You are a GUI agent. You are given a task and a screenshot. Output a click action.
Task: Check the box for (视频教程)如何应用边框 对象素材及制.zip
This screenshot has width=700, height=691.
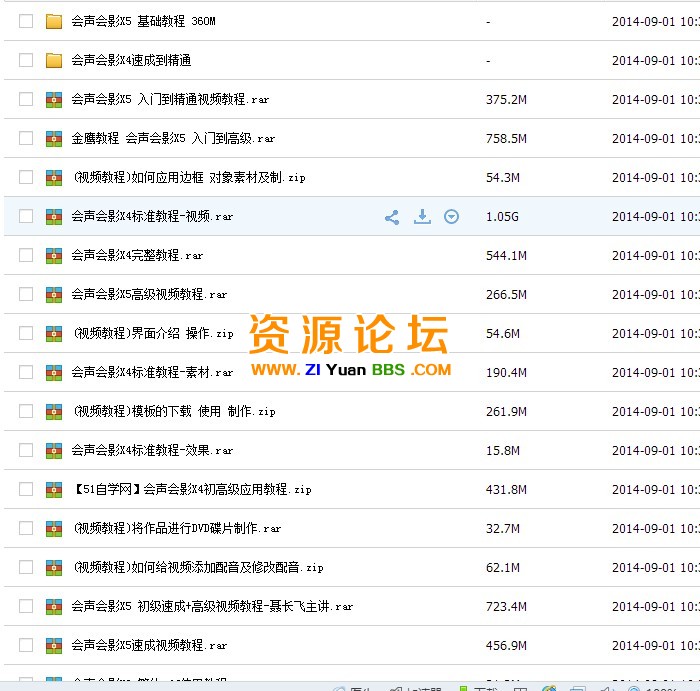[x=26, y=177]
